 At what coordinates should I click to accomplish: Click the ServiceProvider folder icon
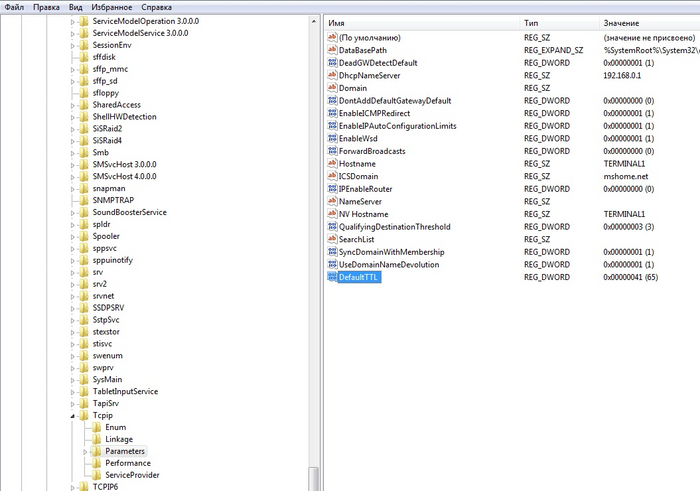coord(96,475)
